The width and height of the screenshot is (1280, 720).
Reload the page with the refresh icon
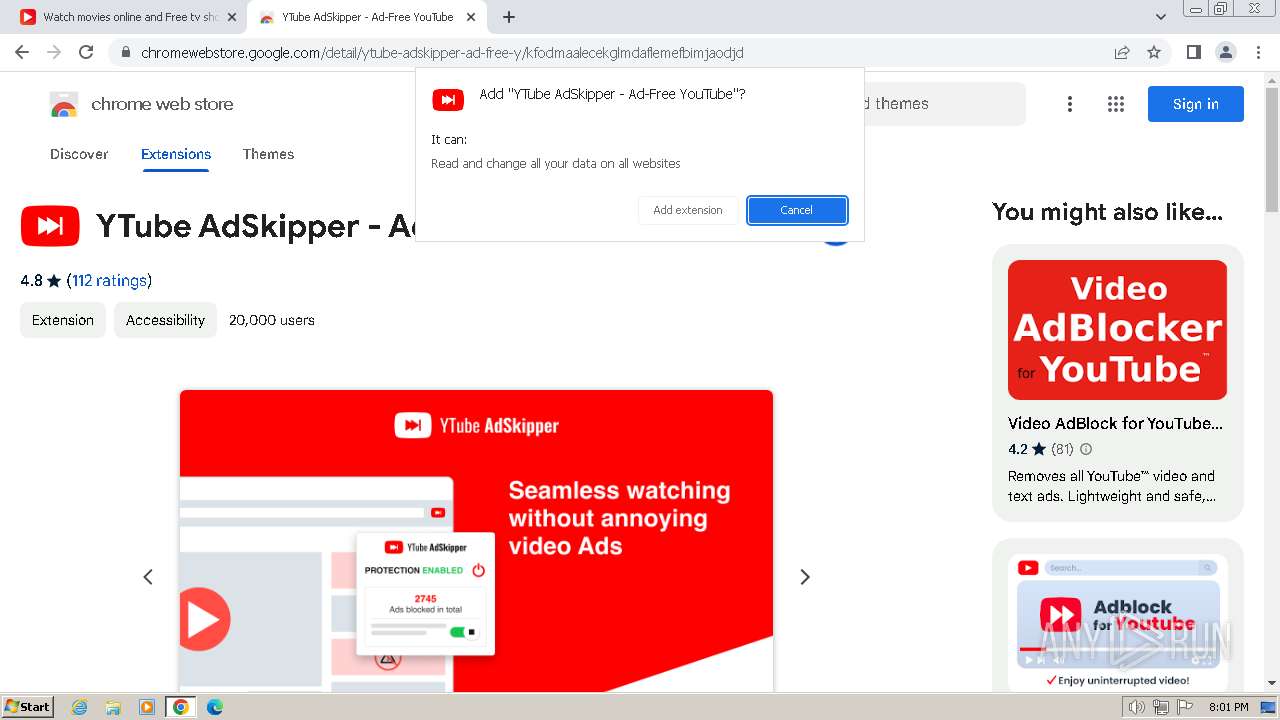pyautogui.click(x=86, y=52)
